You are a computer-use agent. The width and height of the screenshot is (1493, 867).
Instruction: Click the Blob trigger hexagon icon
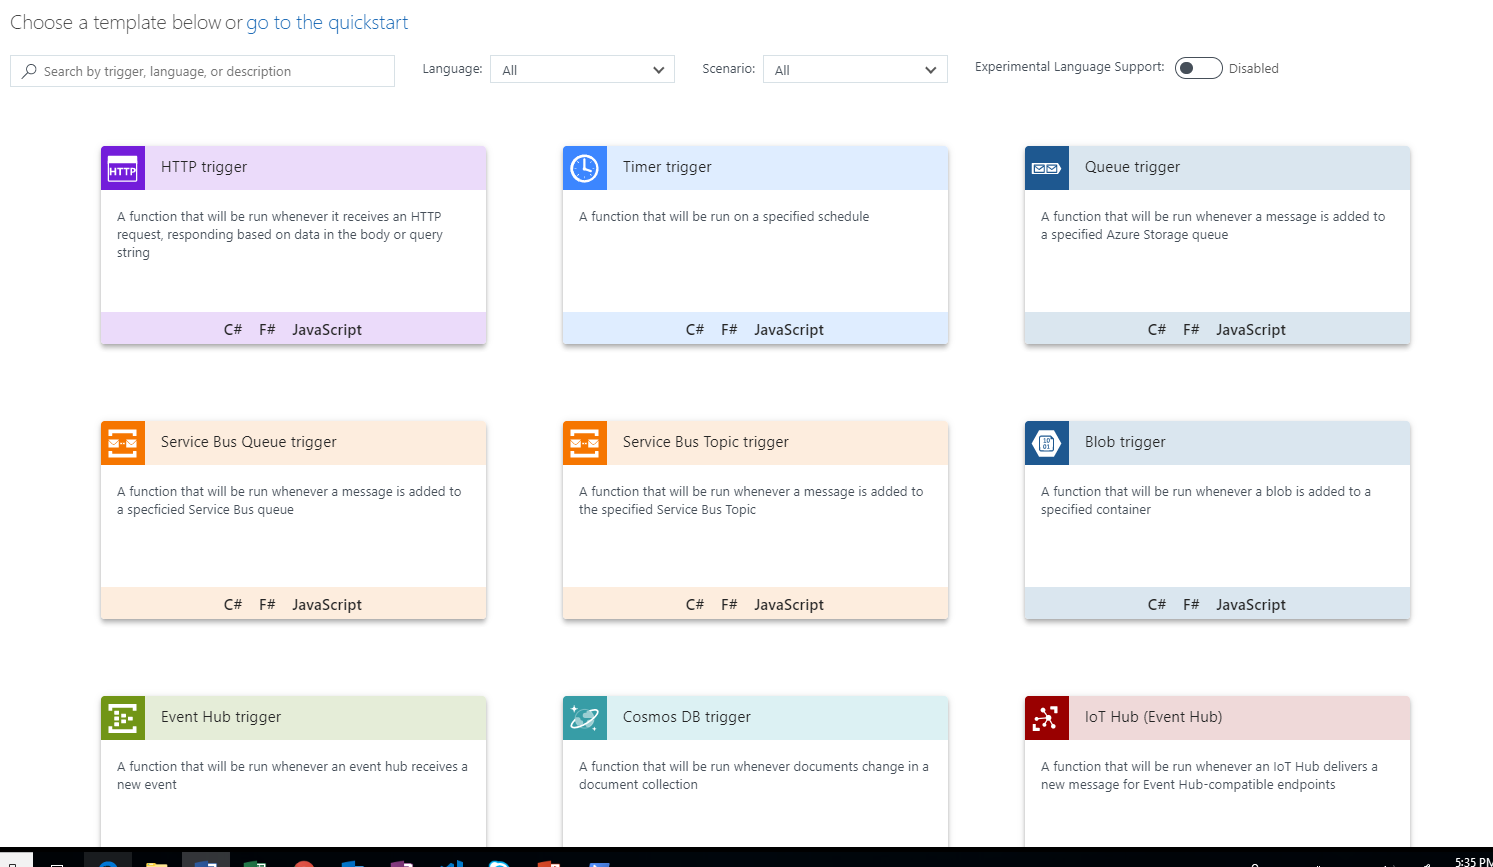pos(1047,443)
